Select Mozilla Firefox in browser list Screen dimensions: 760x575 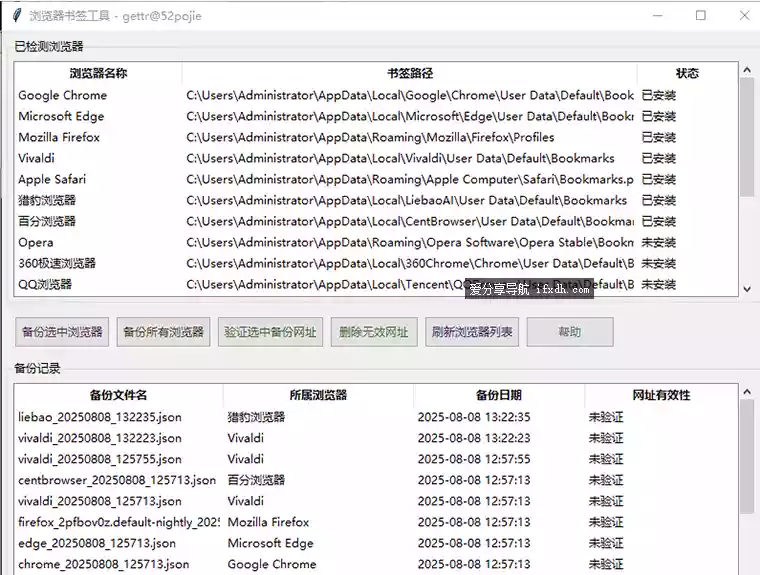(59, 138)
